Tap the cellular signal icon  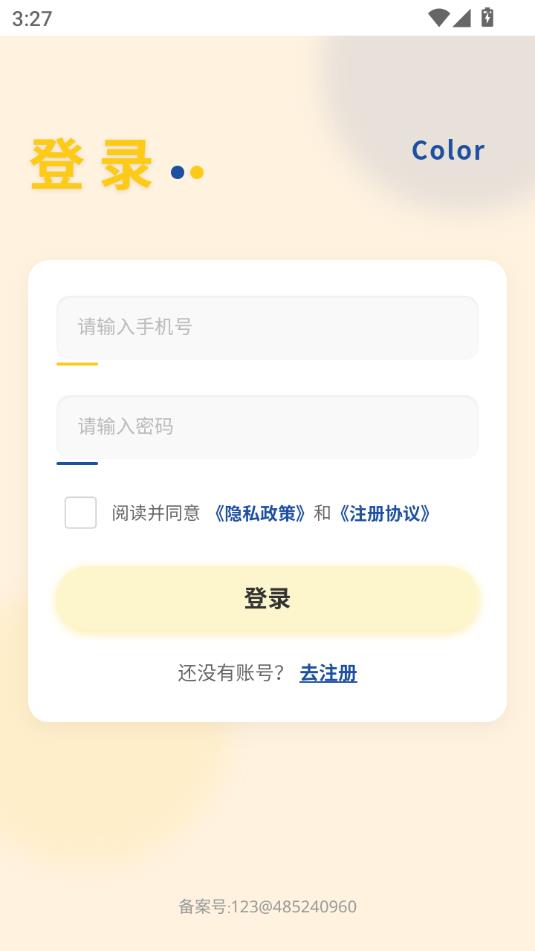[x=462, y=18]
